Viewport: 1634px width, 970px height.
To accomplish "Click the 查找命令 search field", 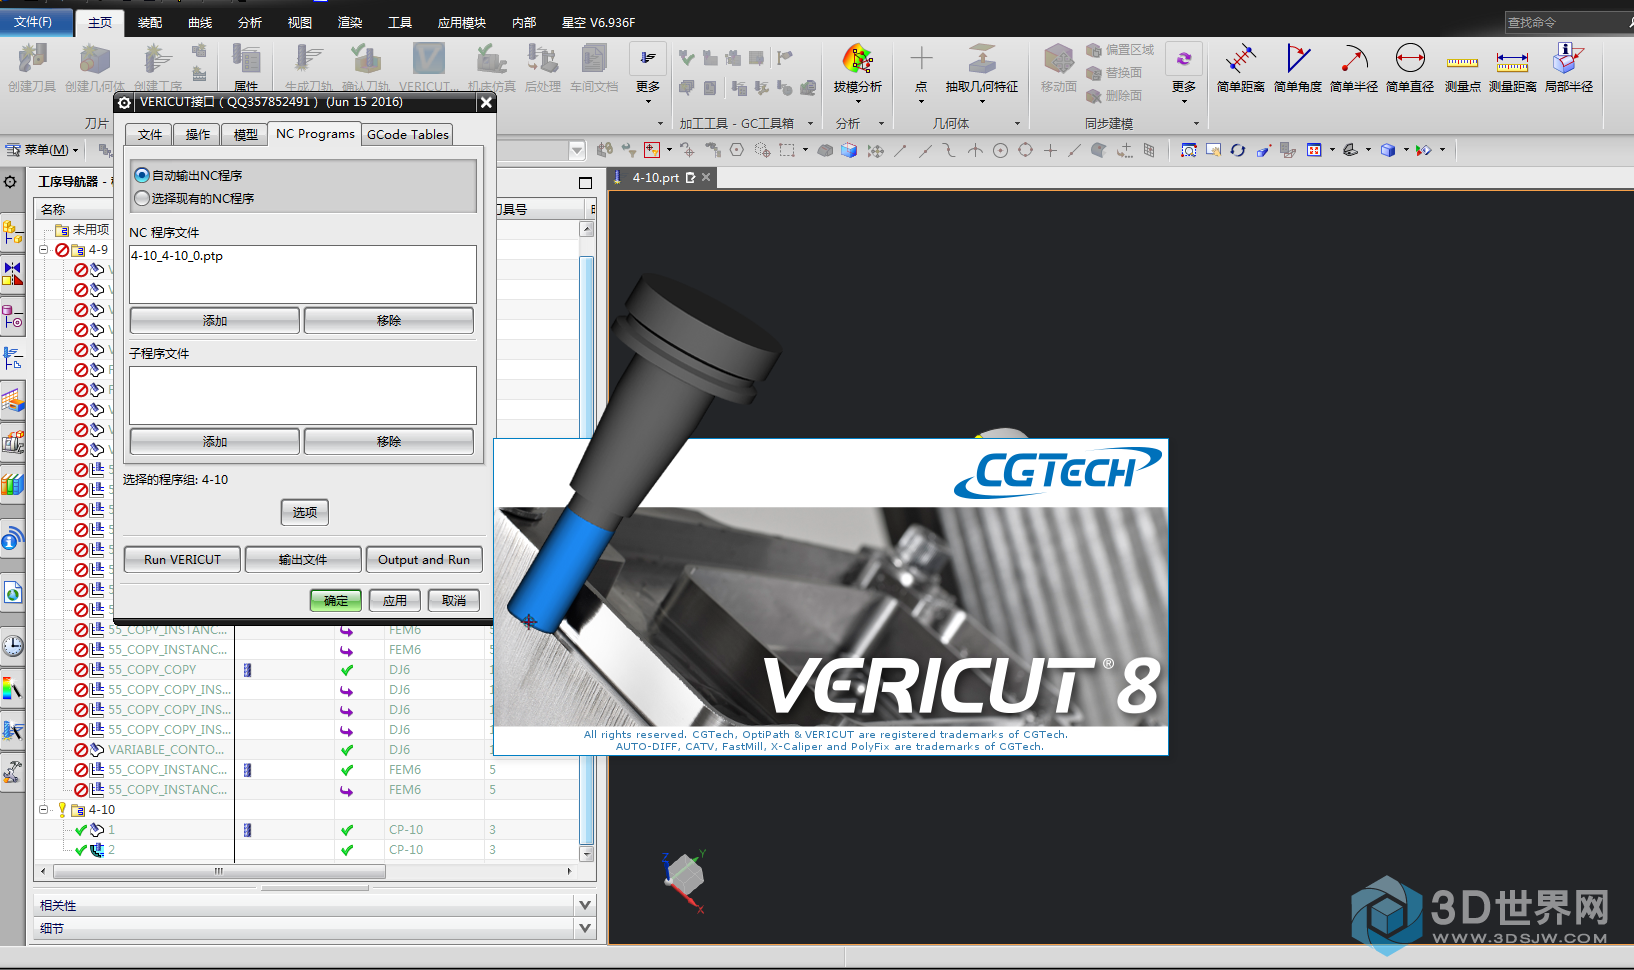I will pos(1566,22).
